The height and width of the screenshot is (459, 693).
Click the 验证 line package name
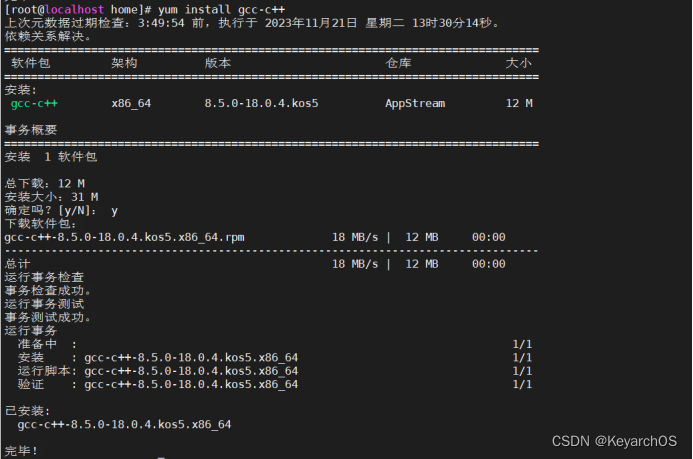click(191, 384)
